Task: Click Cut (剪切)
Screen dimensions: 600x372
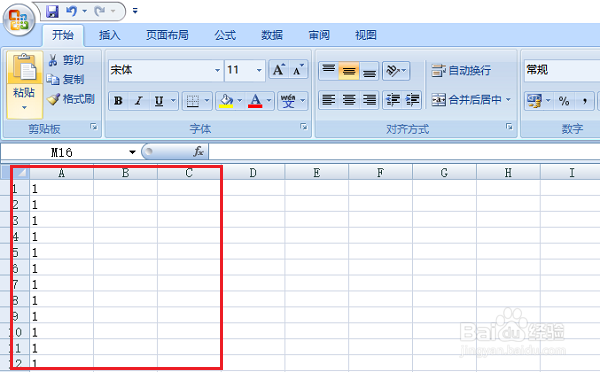Action: 66,60
